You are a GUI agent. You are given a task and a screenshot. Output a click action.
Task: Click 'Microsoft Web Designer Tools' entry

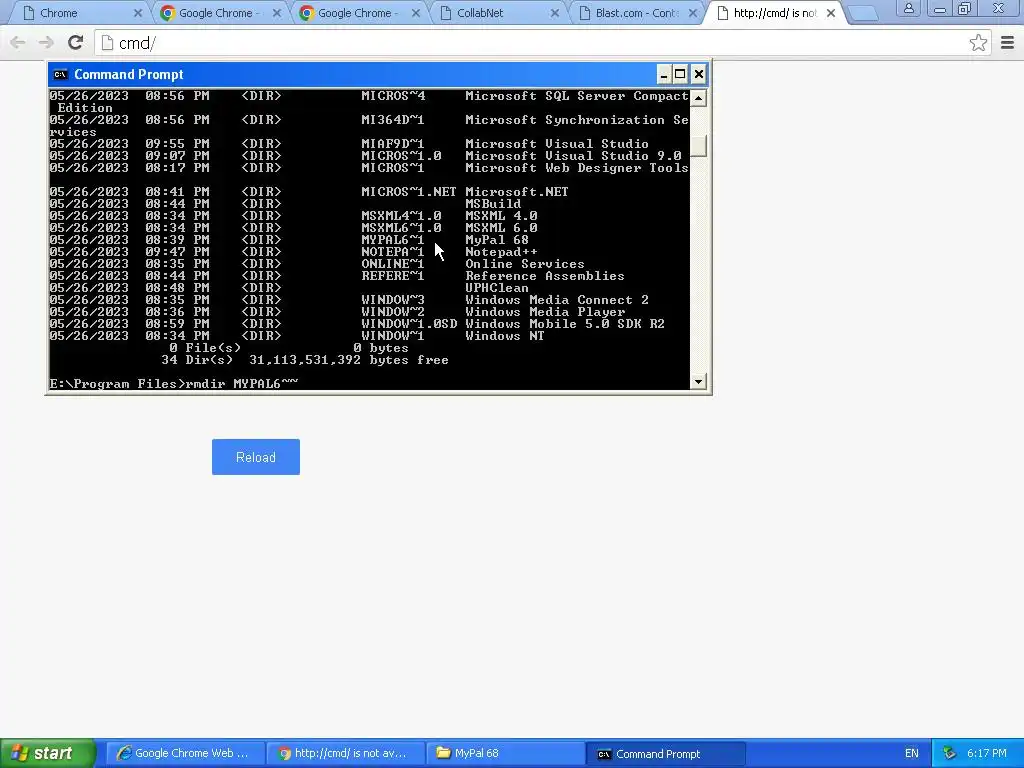click(577, 168)
